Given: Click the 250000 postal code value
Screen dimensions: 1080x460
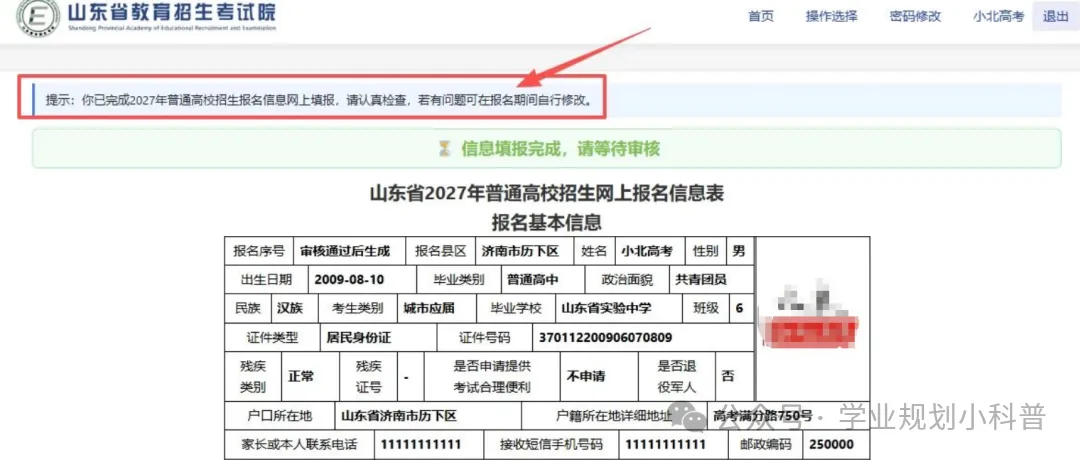Looking at the screenshot, I should tap(831, 444).
